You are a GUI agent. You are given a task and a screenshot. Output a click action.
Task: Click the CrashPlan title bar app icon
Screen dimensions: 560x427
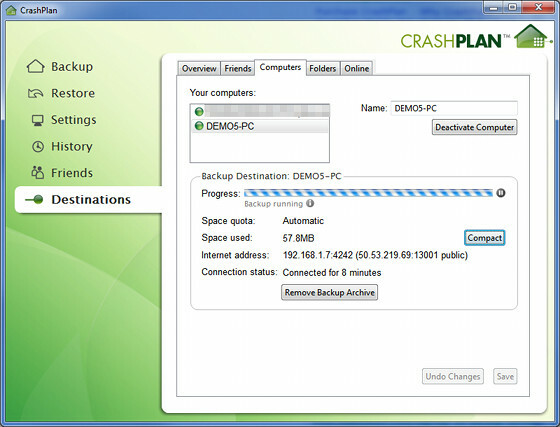[x=11, y=10]
